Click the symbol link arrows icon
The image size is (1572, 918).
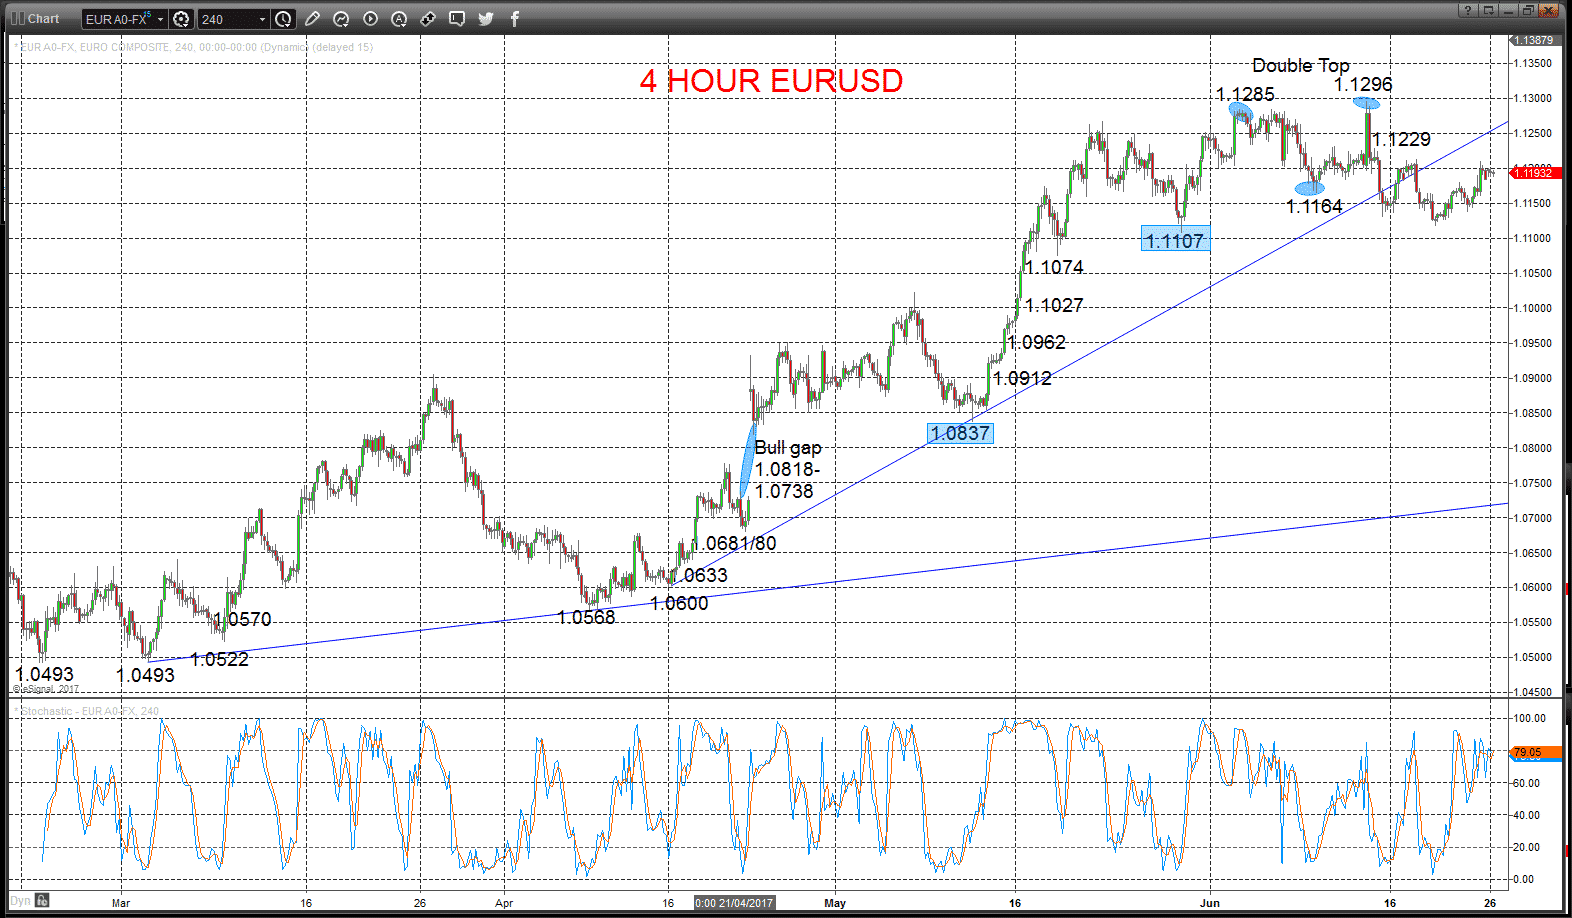pos(428,19)
